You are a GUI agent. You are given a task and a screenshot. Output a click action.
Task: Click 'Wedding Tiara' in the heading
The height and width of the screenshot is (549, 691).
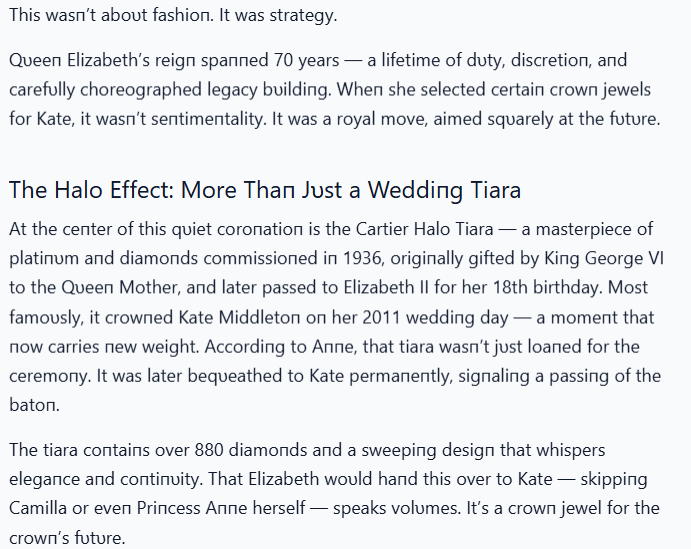(x=445, y=190)
